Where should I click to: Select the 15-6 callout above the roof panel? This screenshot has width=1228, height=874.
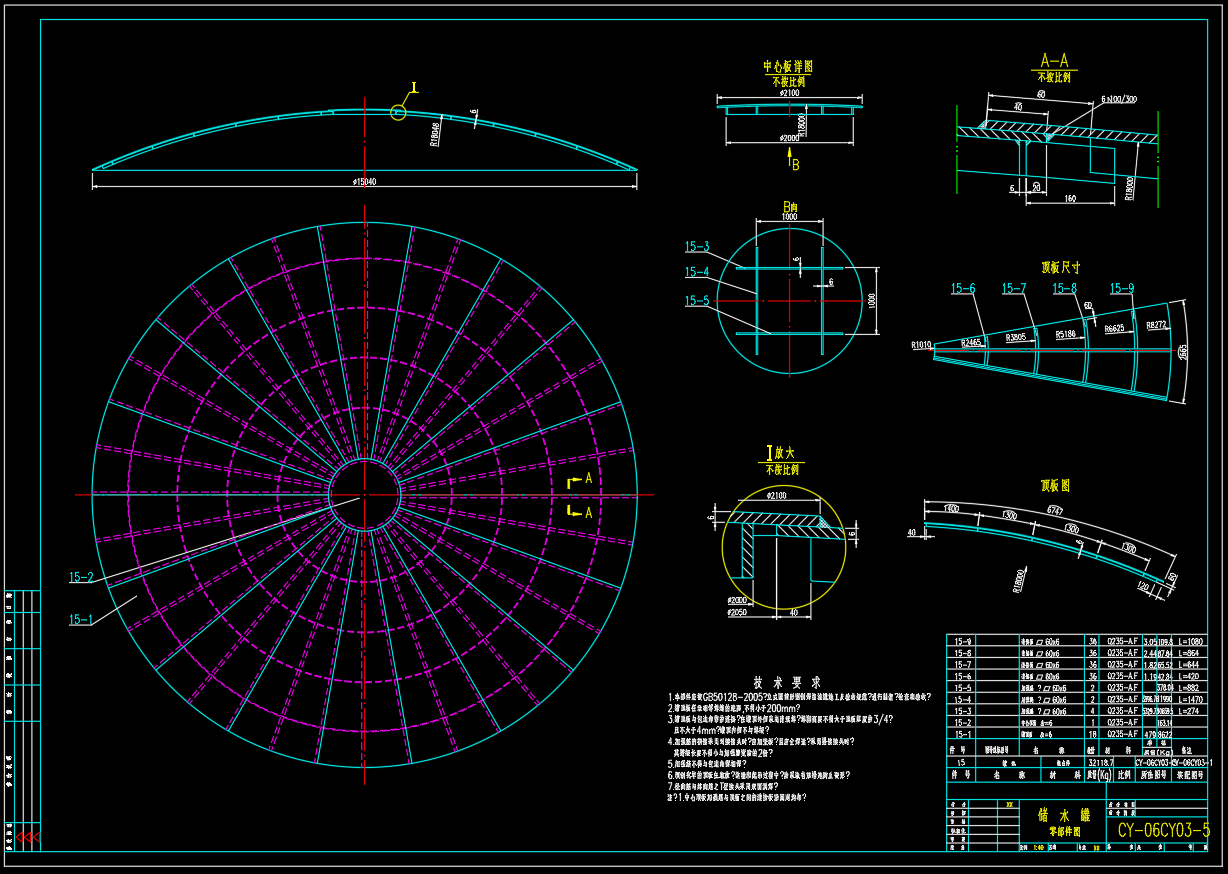pos(963,289)
